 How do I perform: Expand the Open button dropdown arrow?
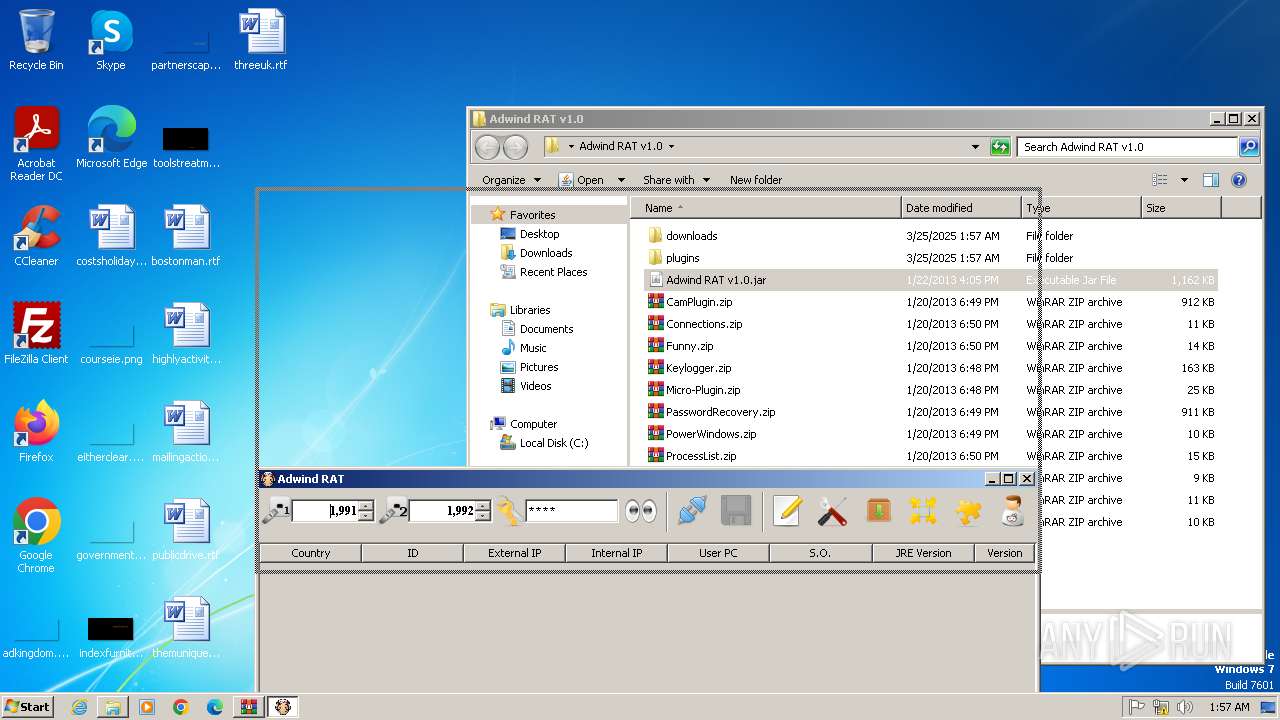click(x=621, y=180)
